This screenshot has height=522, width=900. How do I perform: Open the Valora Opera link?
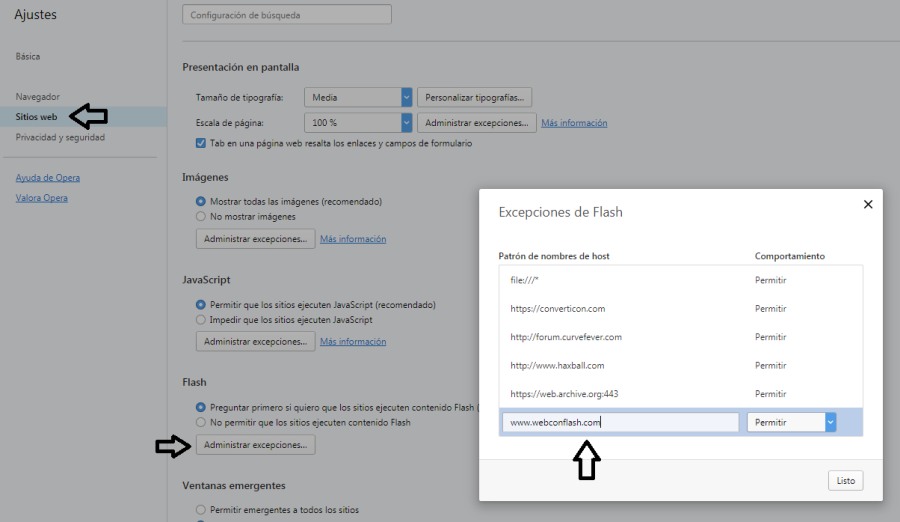[41, 198]
